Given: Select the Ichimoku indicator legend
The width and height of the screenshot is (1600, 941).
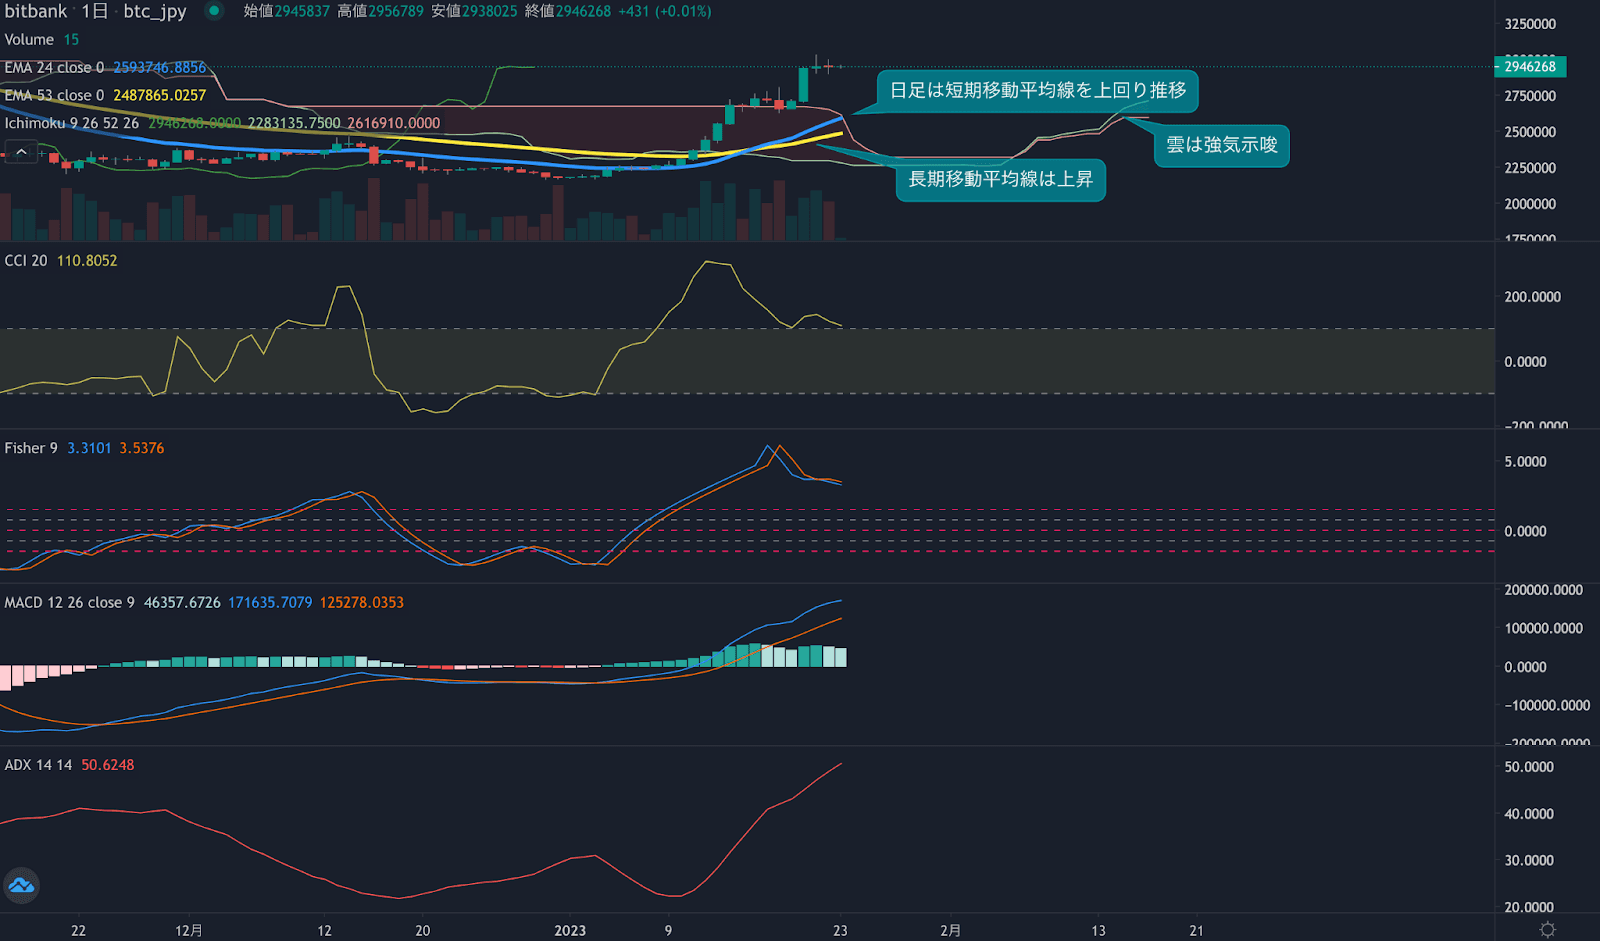Looking at the screenshot, I should tap(71, 123).
